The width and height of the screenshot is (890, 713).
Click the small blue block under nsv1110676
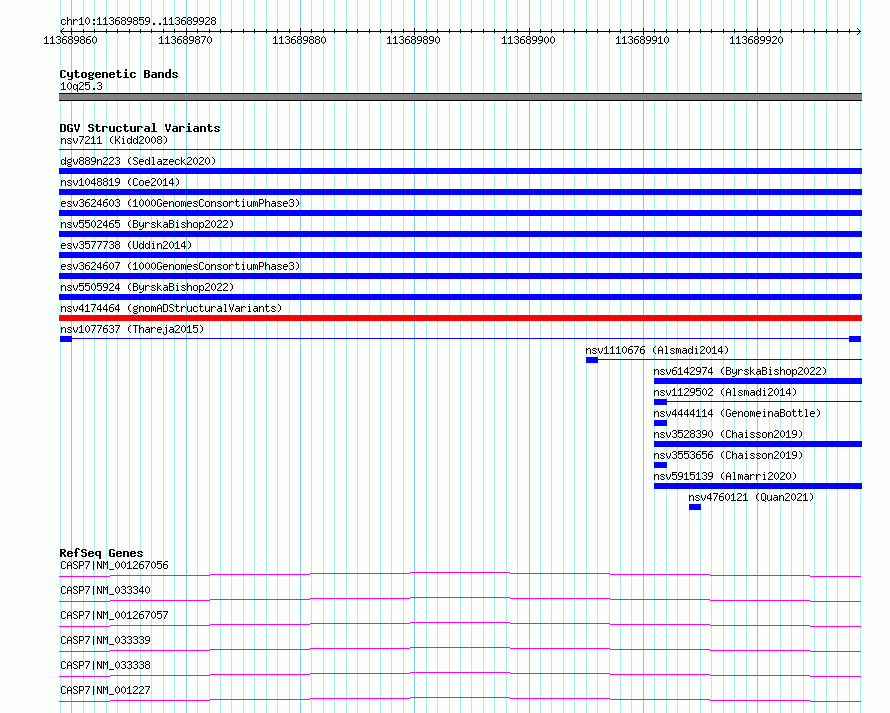pos(591,360)
